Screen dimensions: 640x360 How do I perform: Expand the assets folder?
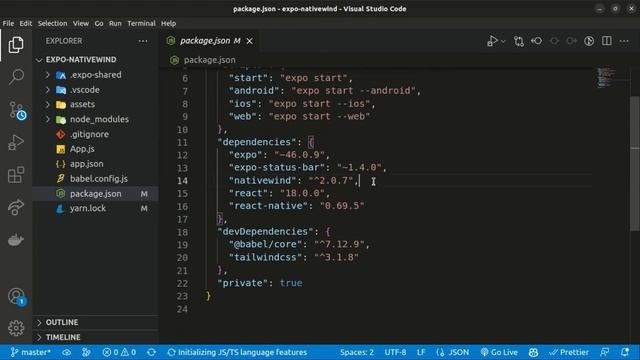[x=96, y=104]
